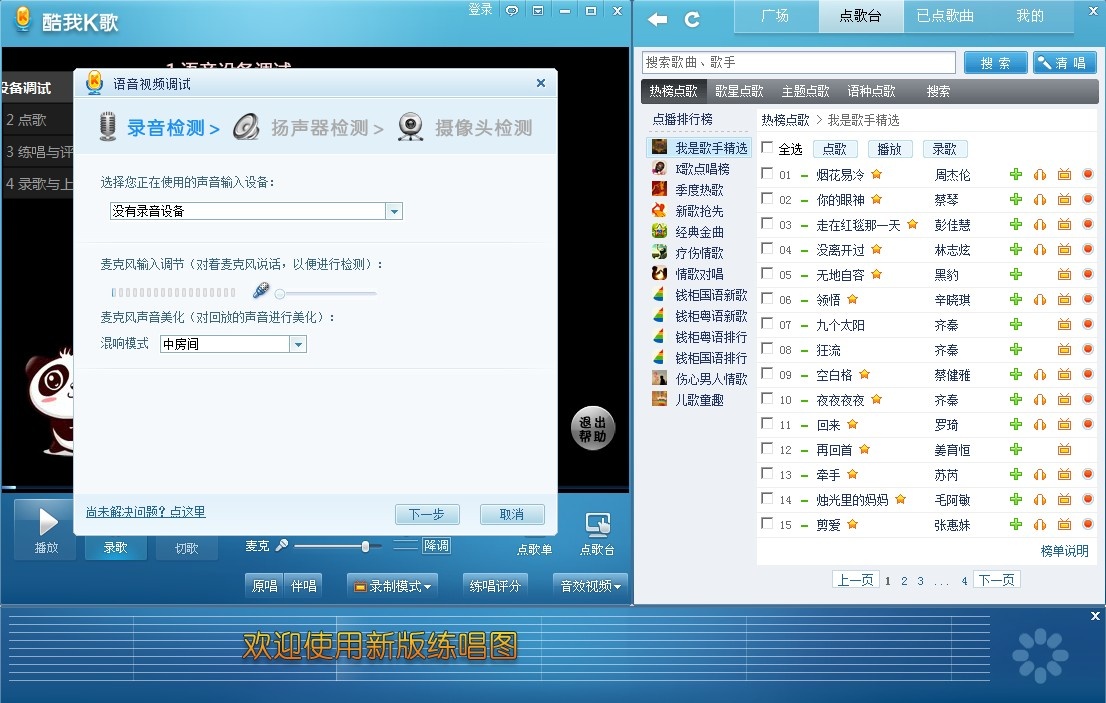This screenshot has width=1106, height=703.
Task: Click the feedback chat bubble icon in title bar
Action: coord(512,11)
